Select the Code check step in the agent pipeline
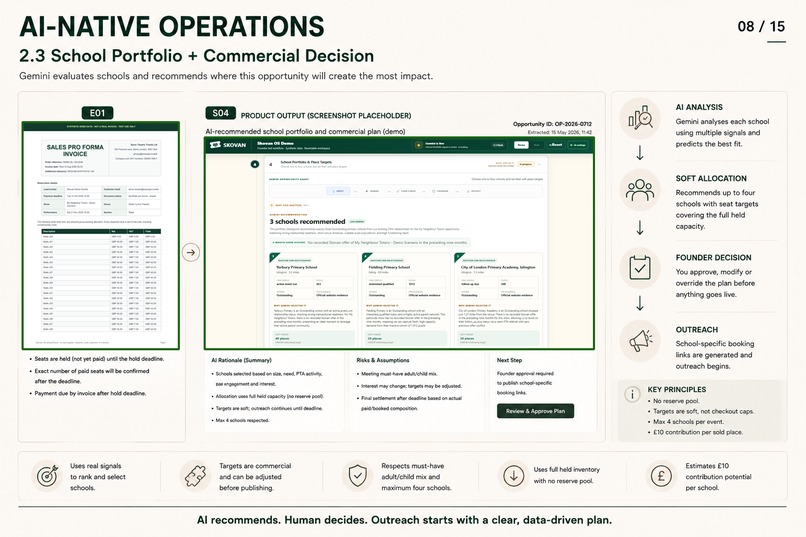The image size is (806, 537). [x=405, y=191]
